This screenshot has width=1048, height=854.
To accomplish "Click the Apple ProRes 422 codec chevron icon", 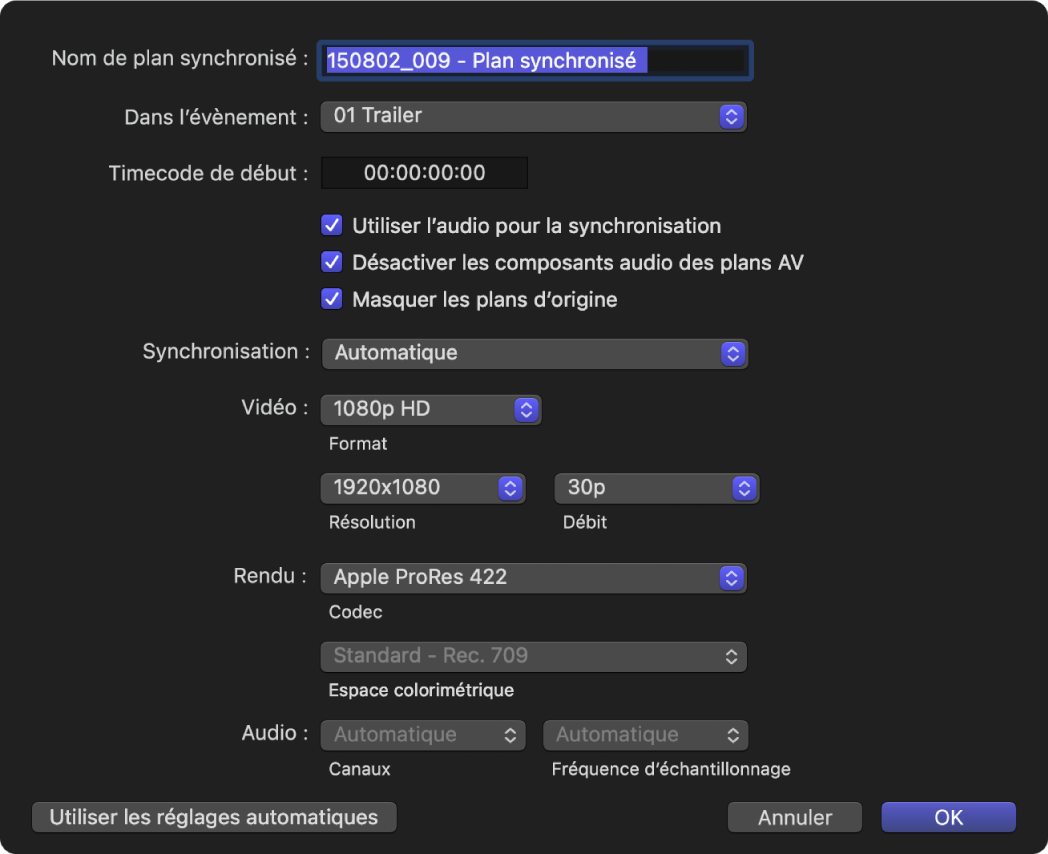I will pos(733,578).
